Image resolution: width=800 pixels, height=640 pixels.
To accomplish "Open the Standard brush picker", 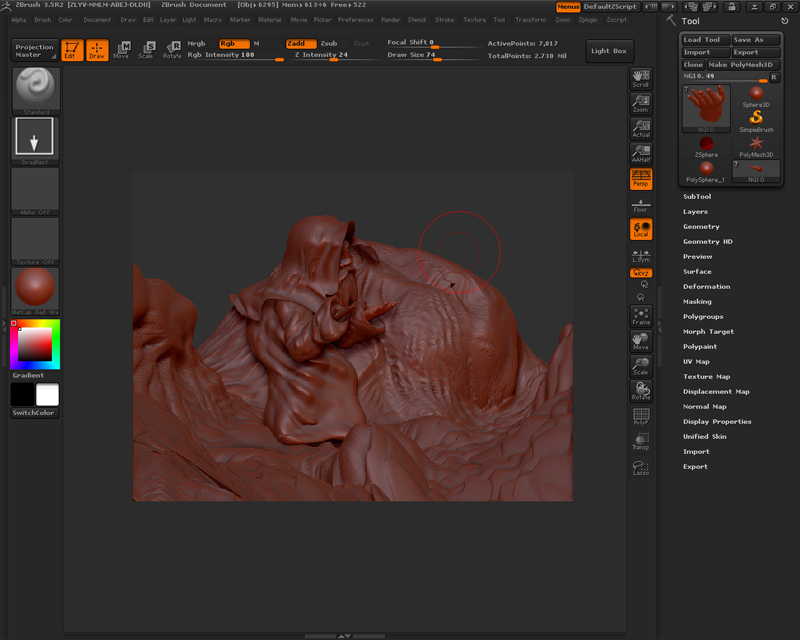I will click(x=36, y=90).
